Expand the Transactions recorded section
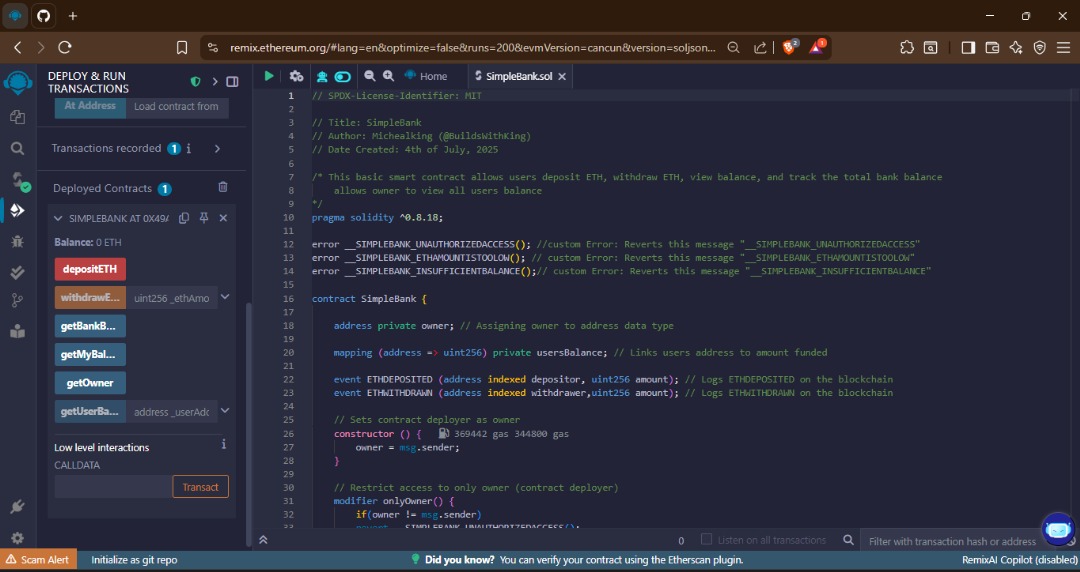The image size is (1080, 572). 218,148
